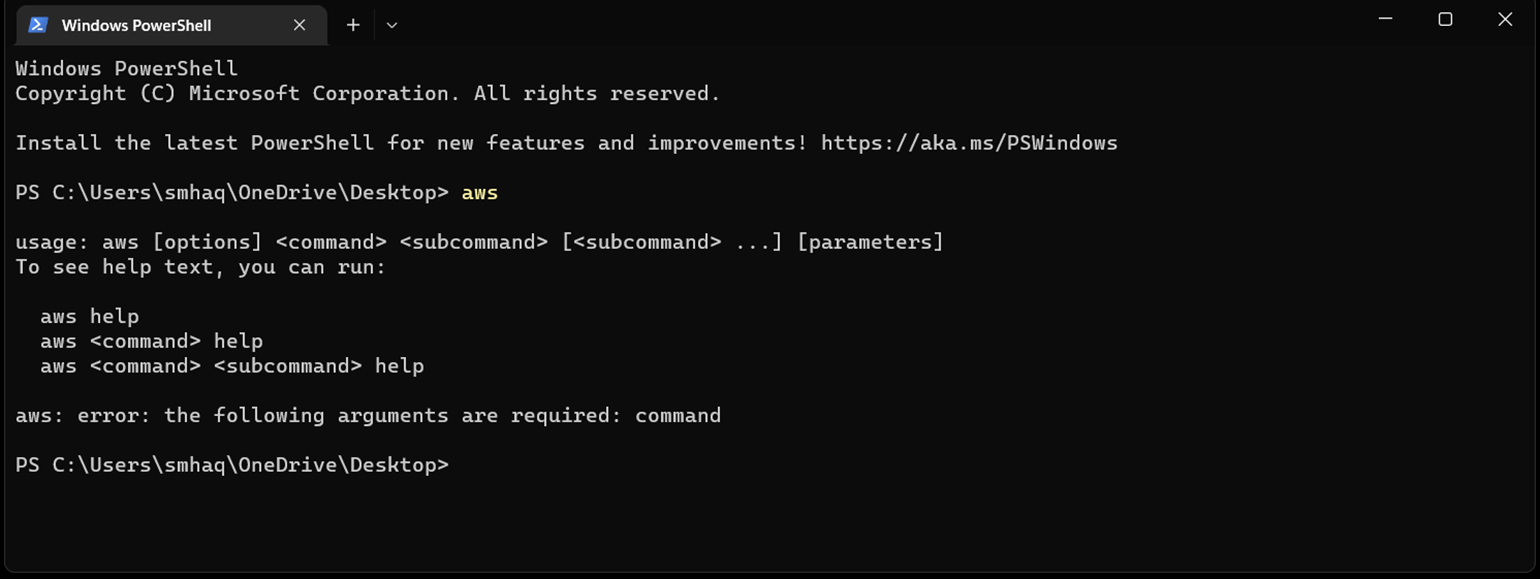Click the "aws <command> <subcommand> help" line
The height and width of the screenshot is (579, 1540).
click(x=232, y=366)
